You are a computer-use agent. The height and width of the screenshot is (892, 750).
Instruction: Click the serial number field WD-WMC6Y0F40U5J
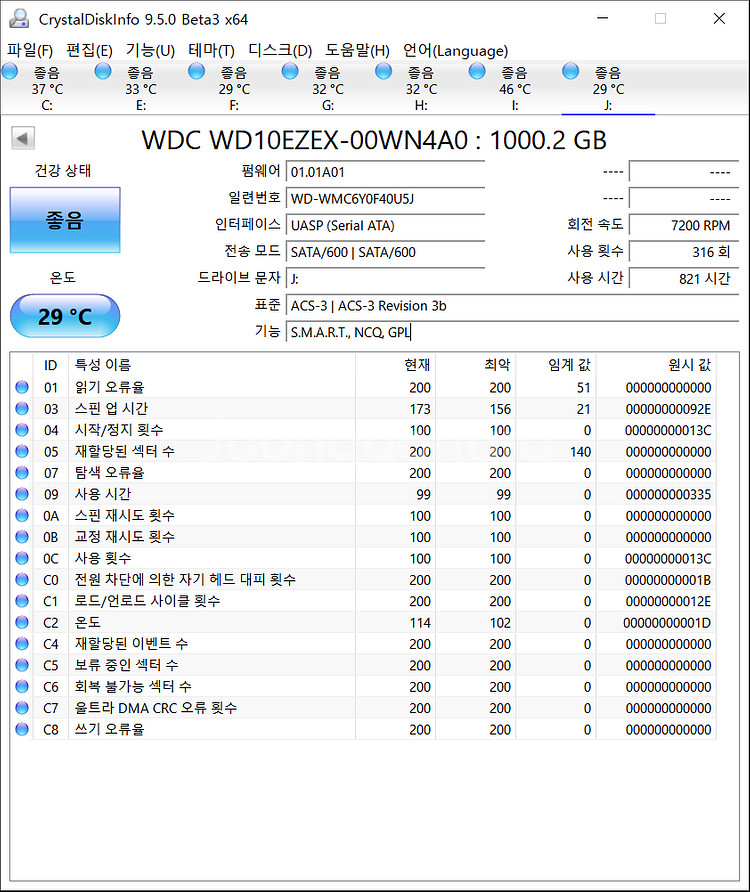(385, 199)
